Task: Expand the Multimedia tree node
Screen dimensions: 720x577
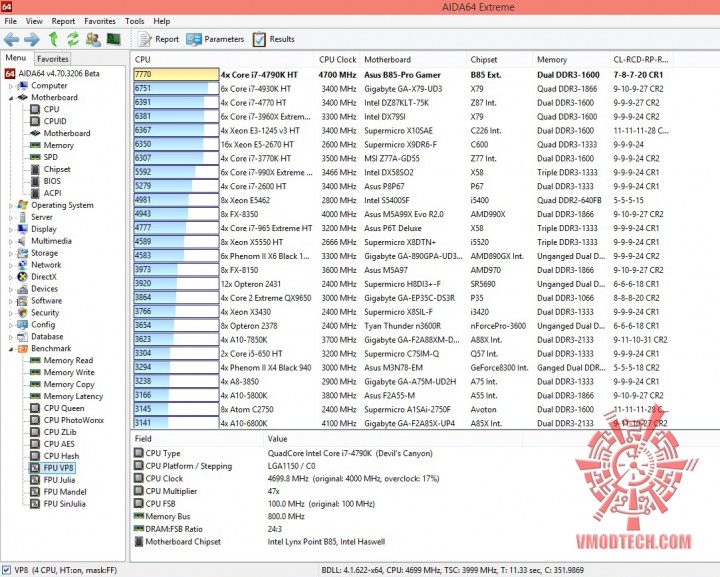Action: point(11,241)
